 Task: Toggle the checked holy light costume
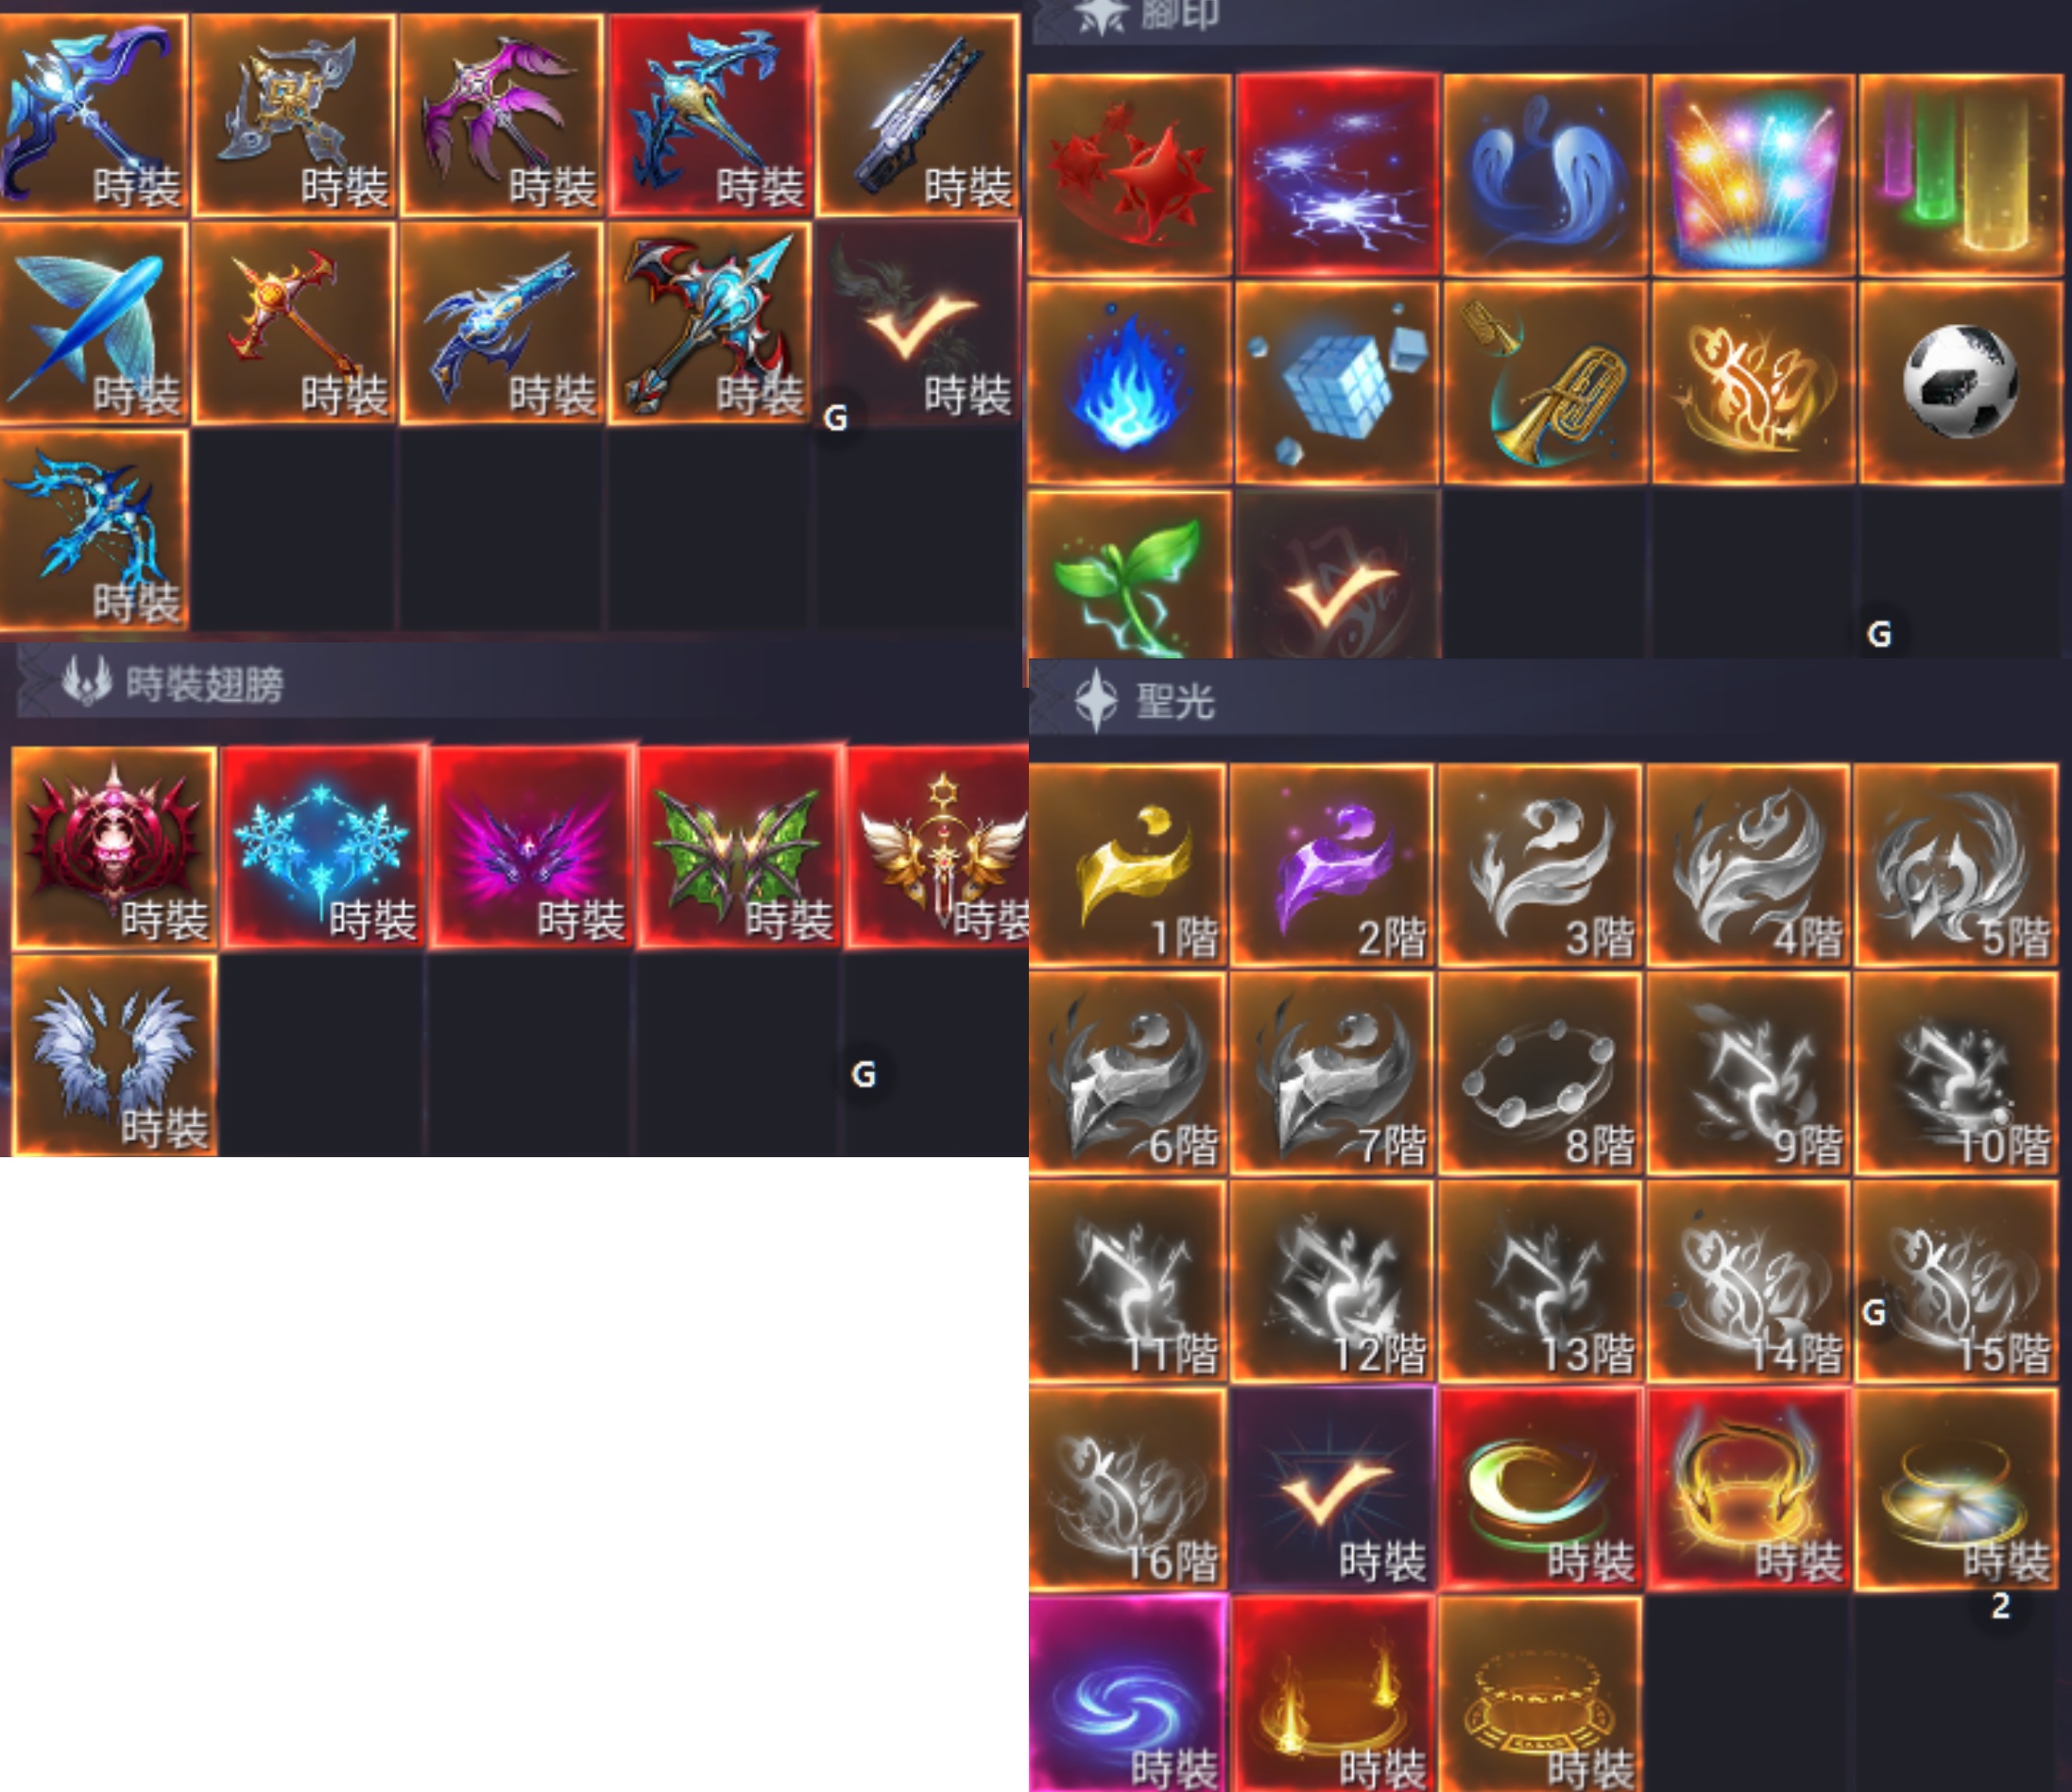1333,1489
